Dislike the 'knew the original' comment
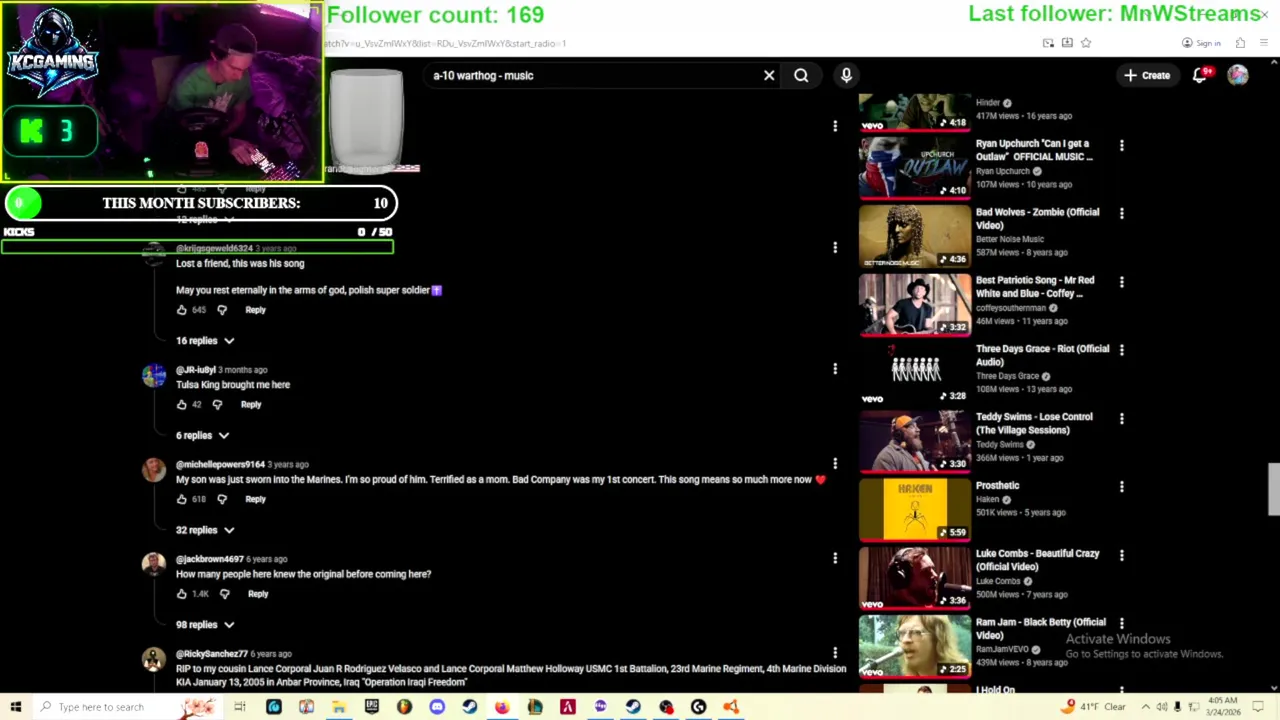The image size is (1280, 720). [x=224, y=594]
